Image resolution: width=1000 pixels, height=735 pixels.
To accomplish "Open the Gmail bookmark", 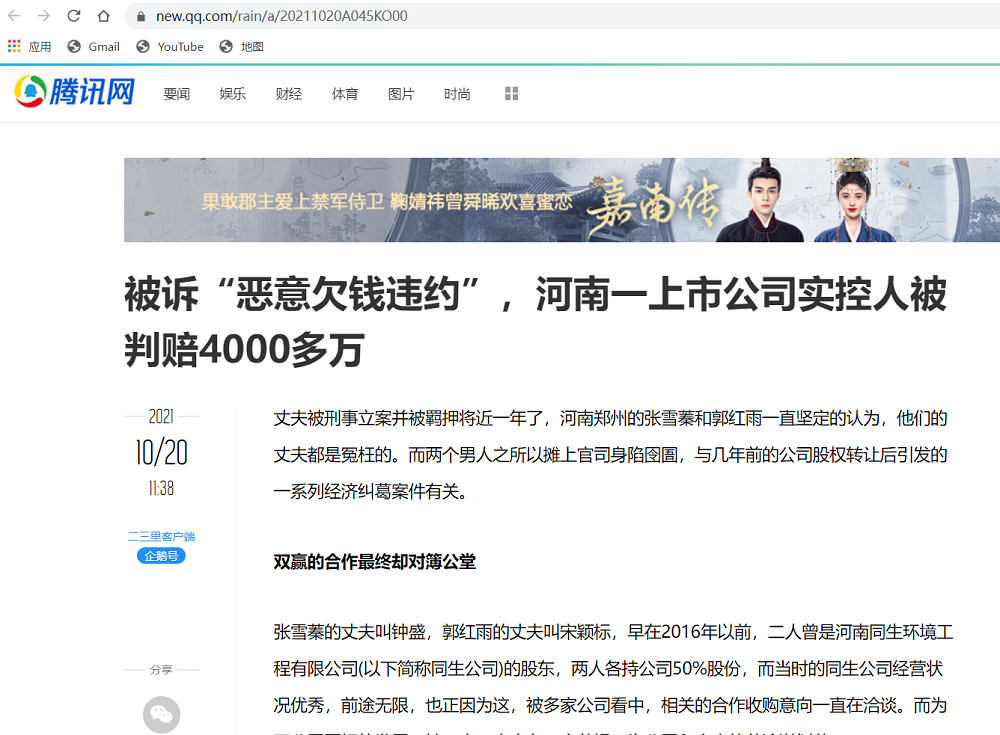I will coord(94,46).
